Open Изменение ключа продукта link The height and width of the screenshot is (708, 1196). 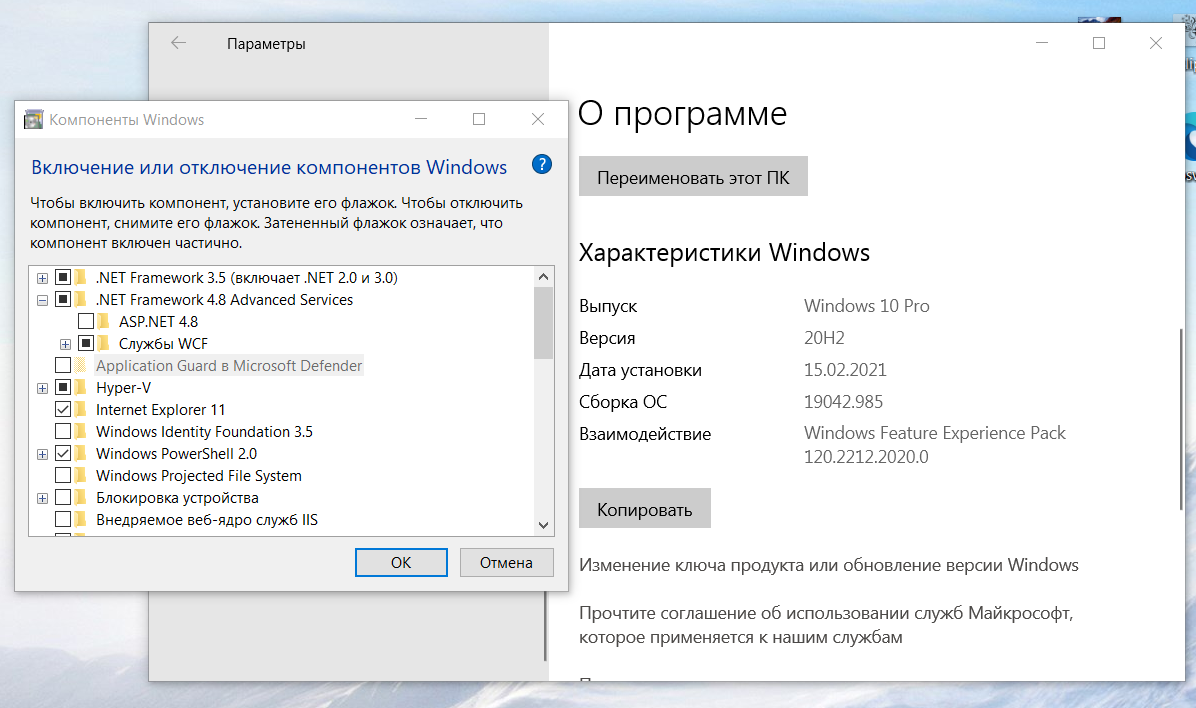[x=828, y=565]
